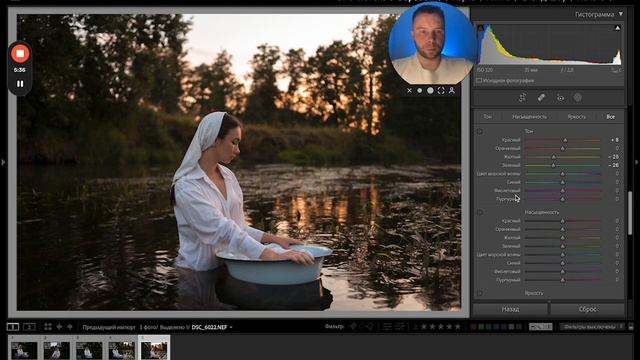Select the Healing bandage tool
This screenshot has height=360, width=640.
coord(541,98)
